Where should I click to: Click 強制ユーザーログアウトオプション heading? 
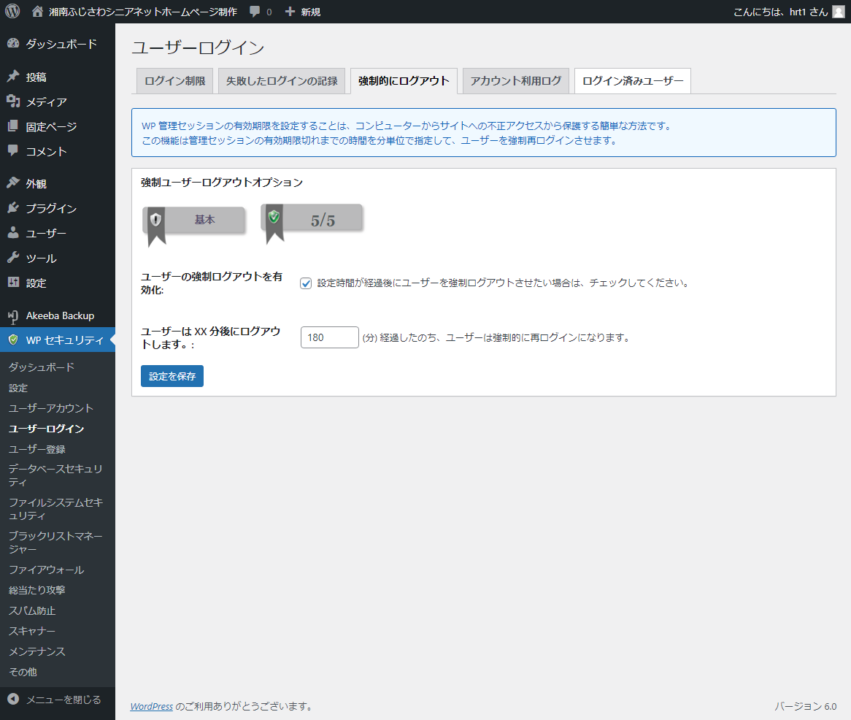tap(221, 182)
